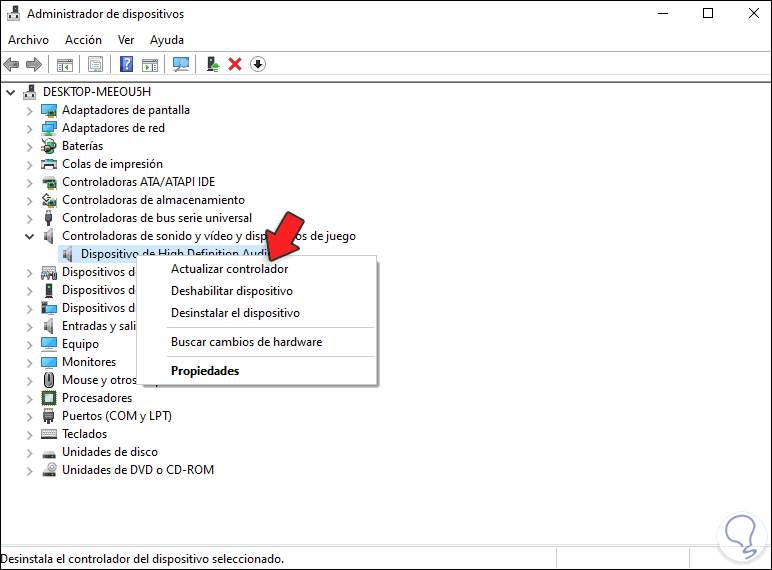
Task: Click the Baterías battery icon
Action: click(x=49, y=146)
